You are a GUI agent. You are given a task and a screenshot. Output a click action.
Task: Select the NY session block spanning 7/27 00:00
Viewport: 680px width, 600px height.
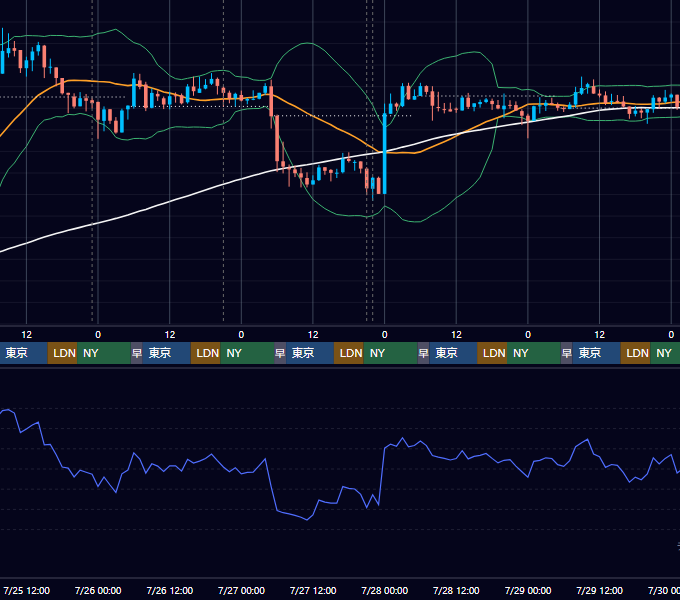click(x=247, y=353)
